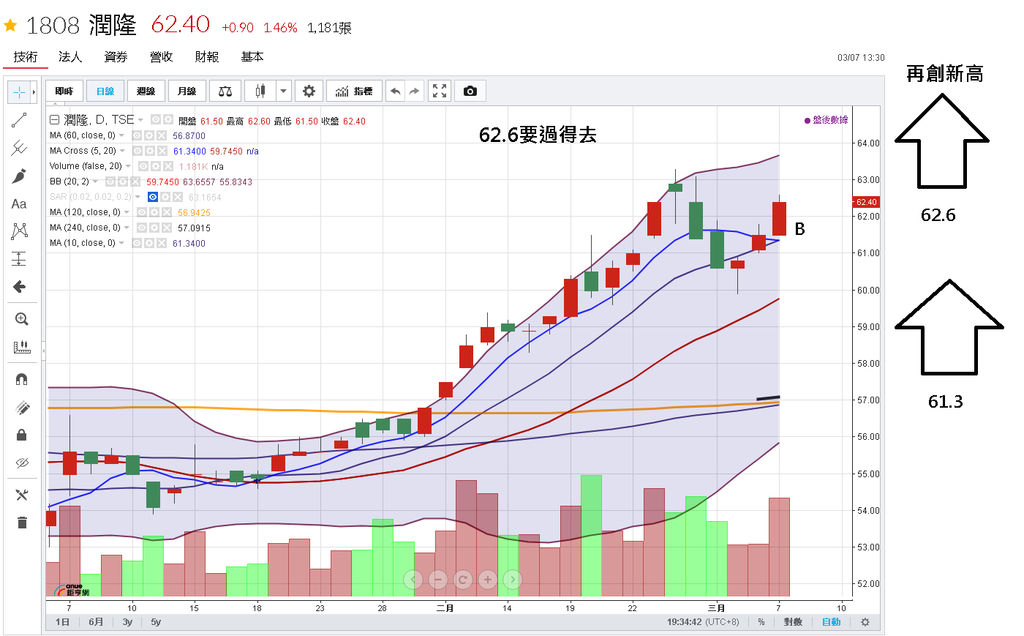Select the 月線 monthly interval
The height and width of the screenshot is (636, 1024).
[187, 91]
